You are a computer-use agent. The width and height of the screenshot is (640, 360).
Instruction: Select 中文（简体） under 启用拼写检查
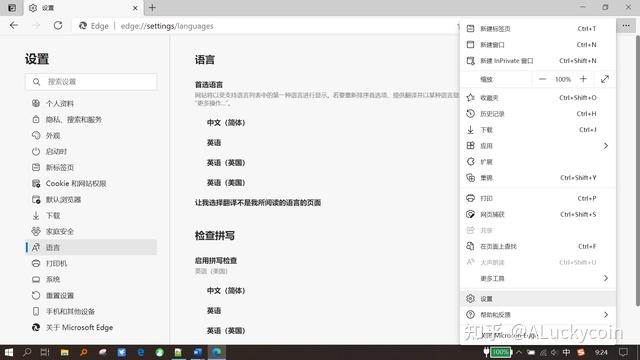click(226, 291)
